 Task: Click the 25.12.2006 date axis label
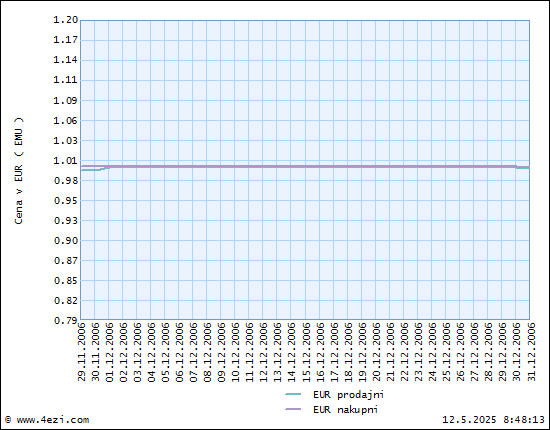pos(447,352)
